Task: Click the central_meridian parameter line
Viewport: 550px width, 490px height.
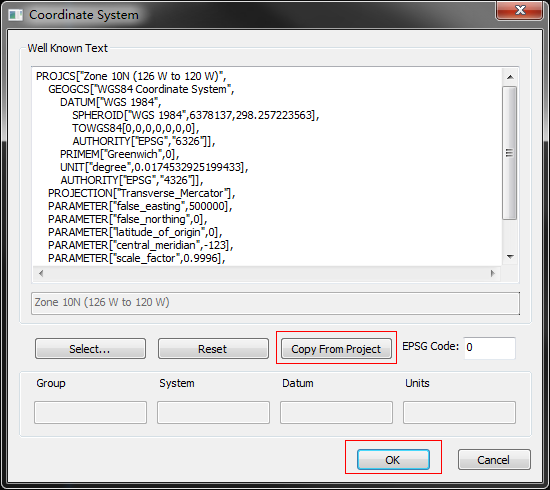Action: (141, 245)
